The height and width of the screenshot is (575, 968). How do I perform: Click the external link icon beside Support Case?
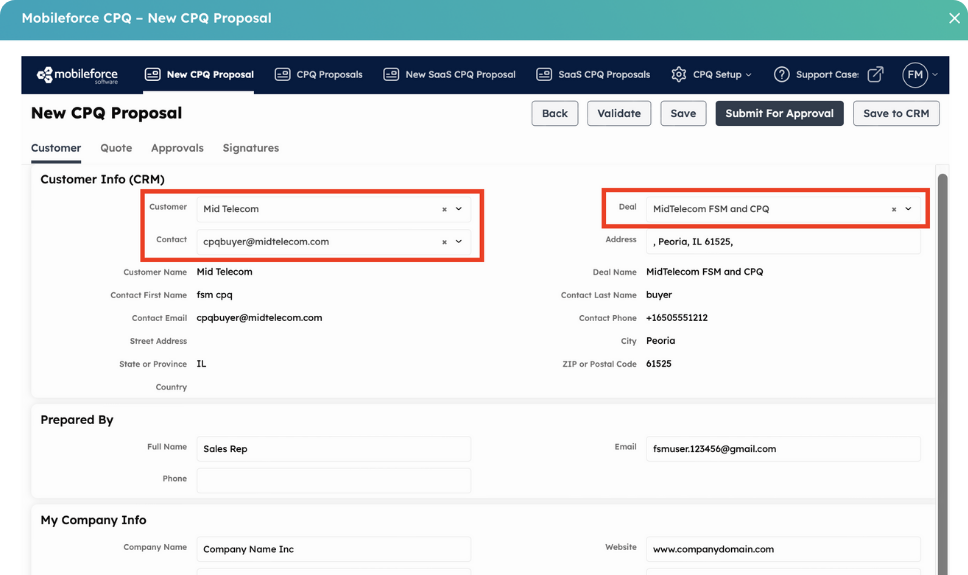[x=875, y=74]
